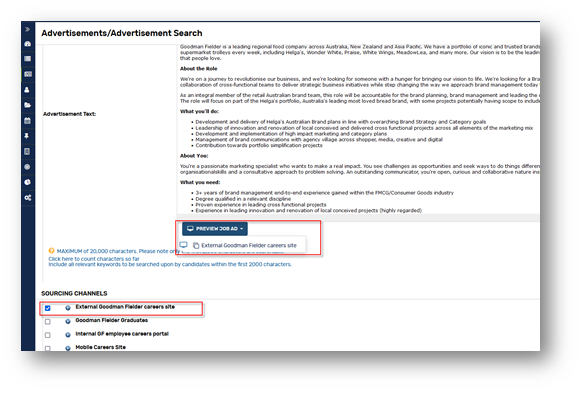The image size is (582, 393).
Task: Uncheck External Goodman Fielder careers site channel
Action: 48,308
